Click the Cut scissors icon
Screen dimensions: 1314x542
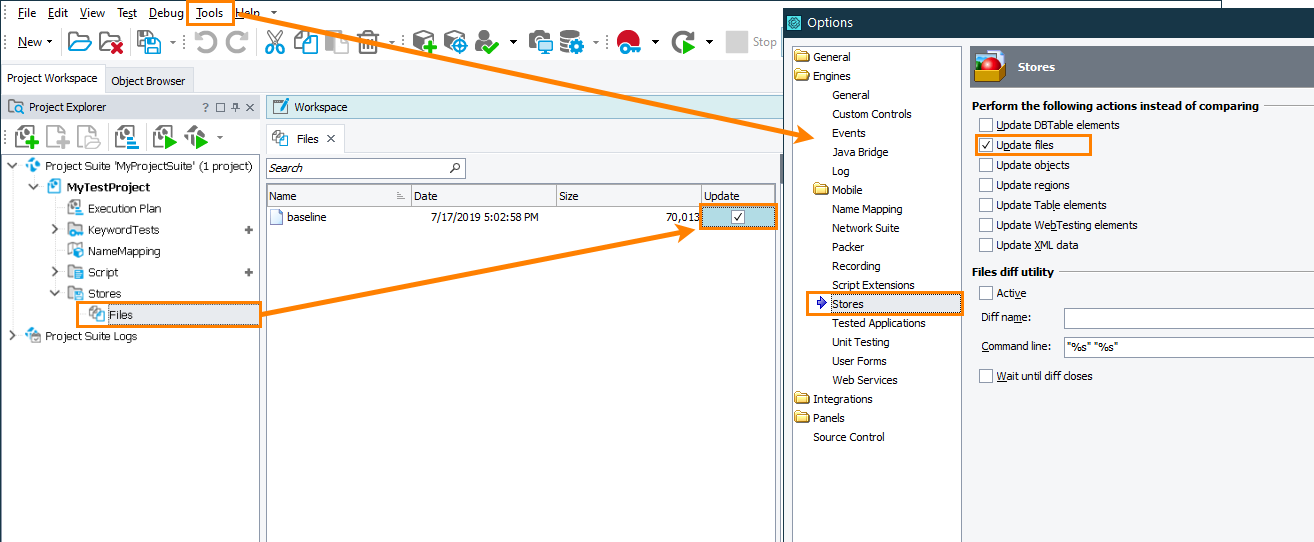pos(274,42)
